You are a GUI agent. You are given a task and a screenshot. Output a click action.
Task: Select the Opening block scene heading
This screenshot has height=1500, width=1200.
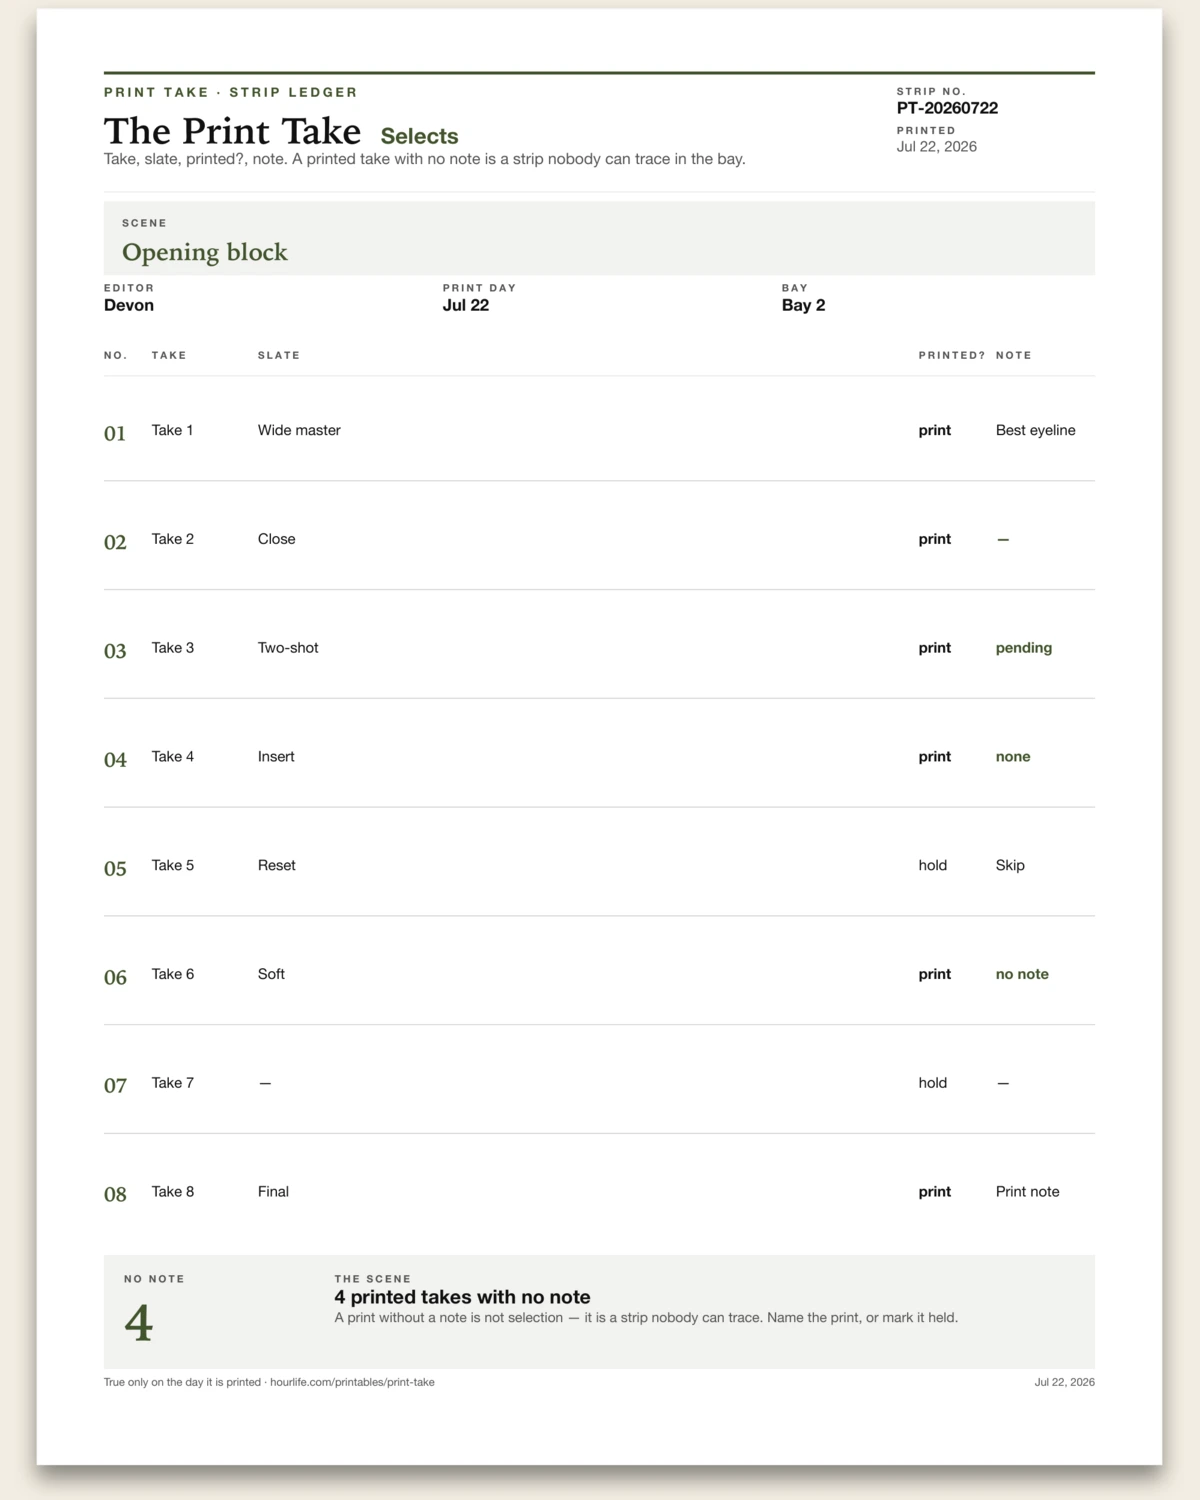pyautogui.click(x=205, y=252)
